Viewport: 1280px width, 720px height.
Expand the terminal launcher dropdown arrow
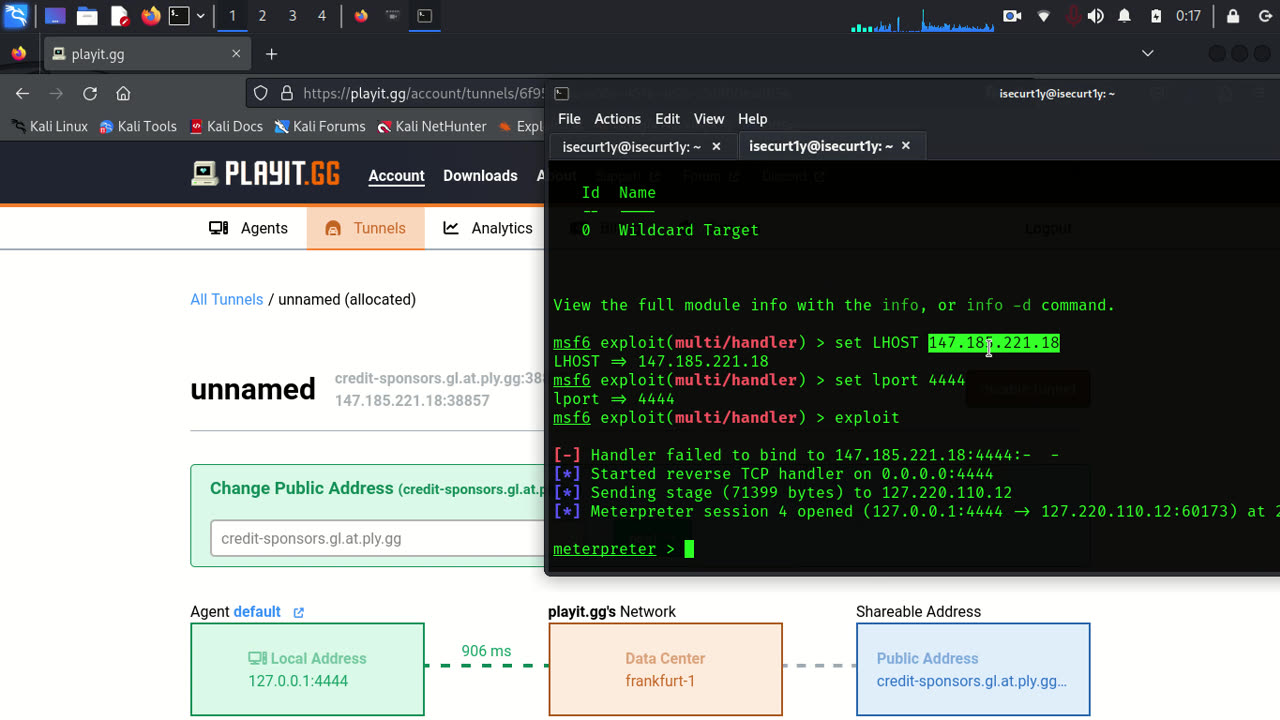201,16
